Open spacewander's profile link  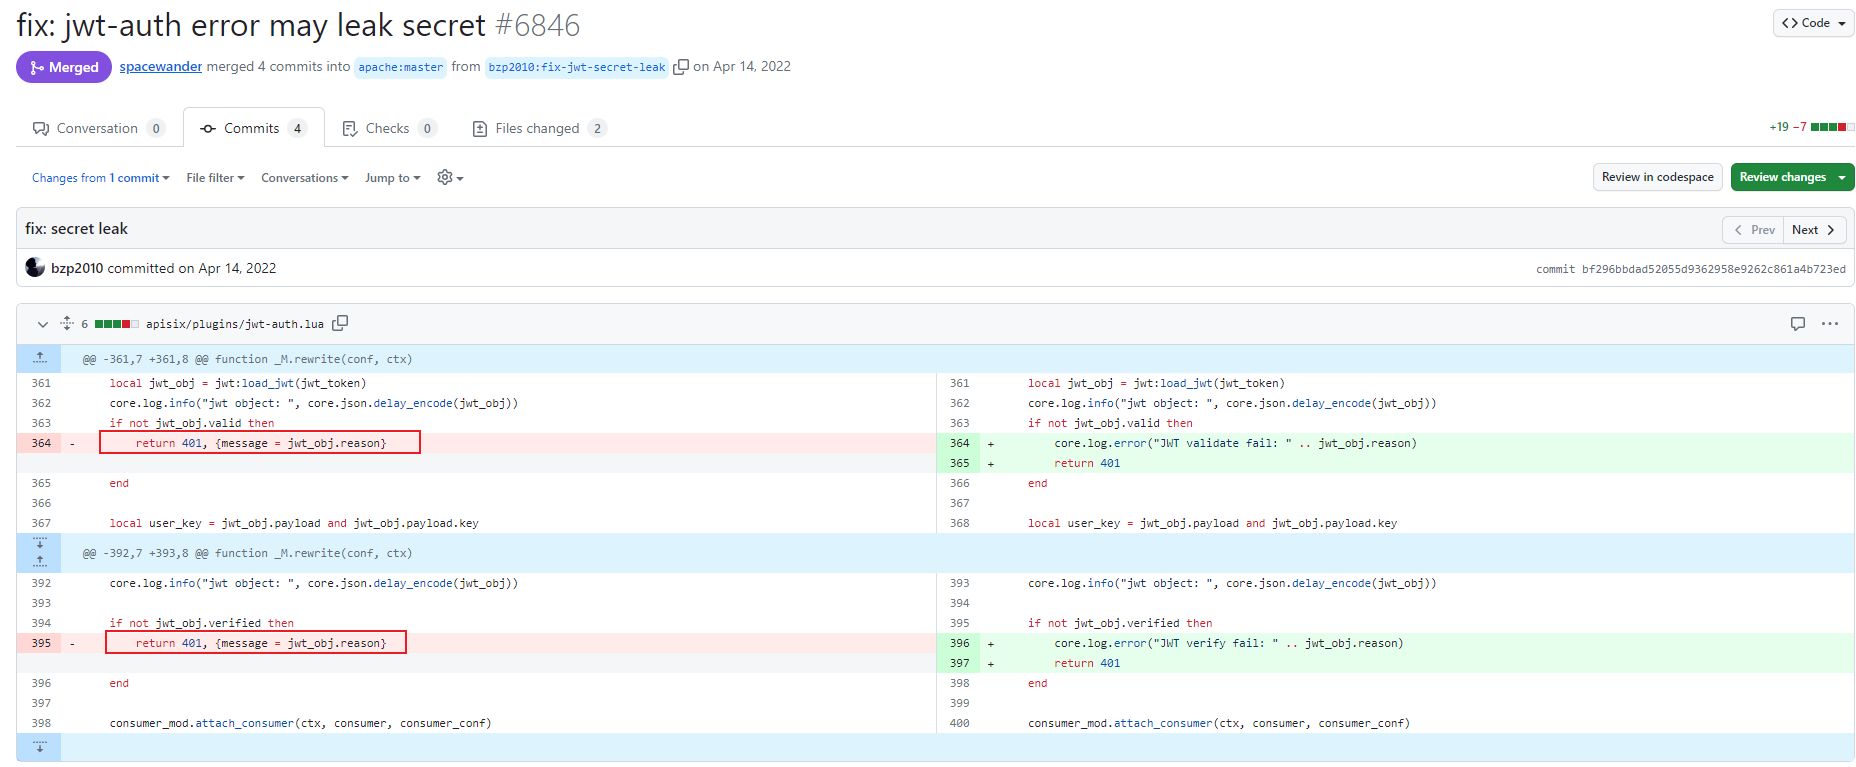click(161, 67)
